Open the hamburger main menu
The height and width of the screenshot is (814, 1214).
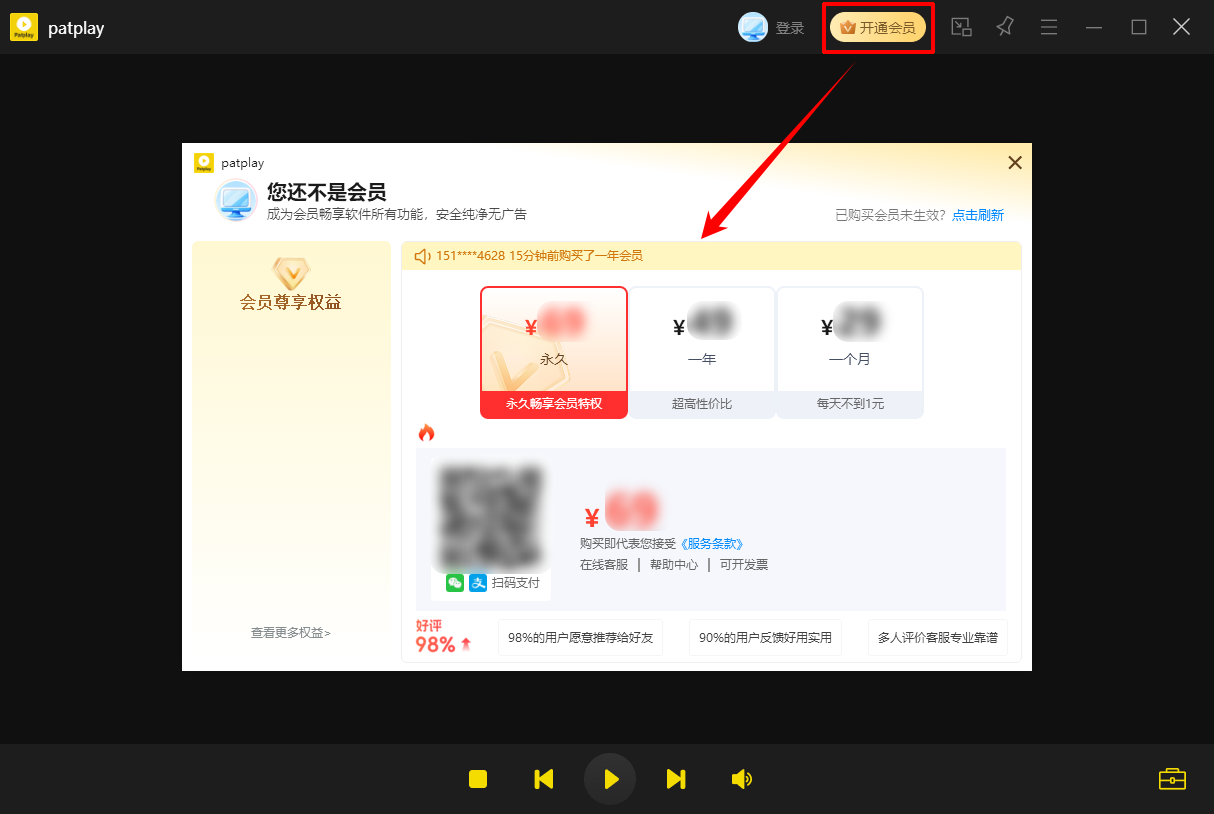pos(1049,27)
